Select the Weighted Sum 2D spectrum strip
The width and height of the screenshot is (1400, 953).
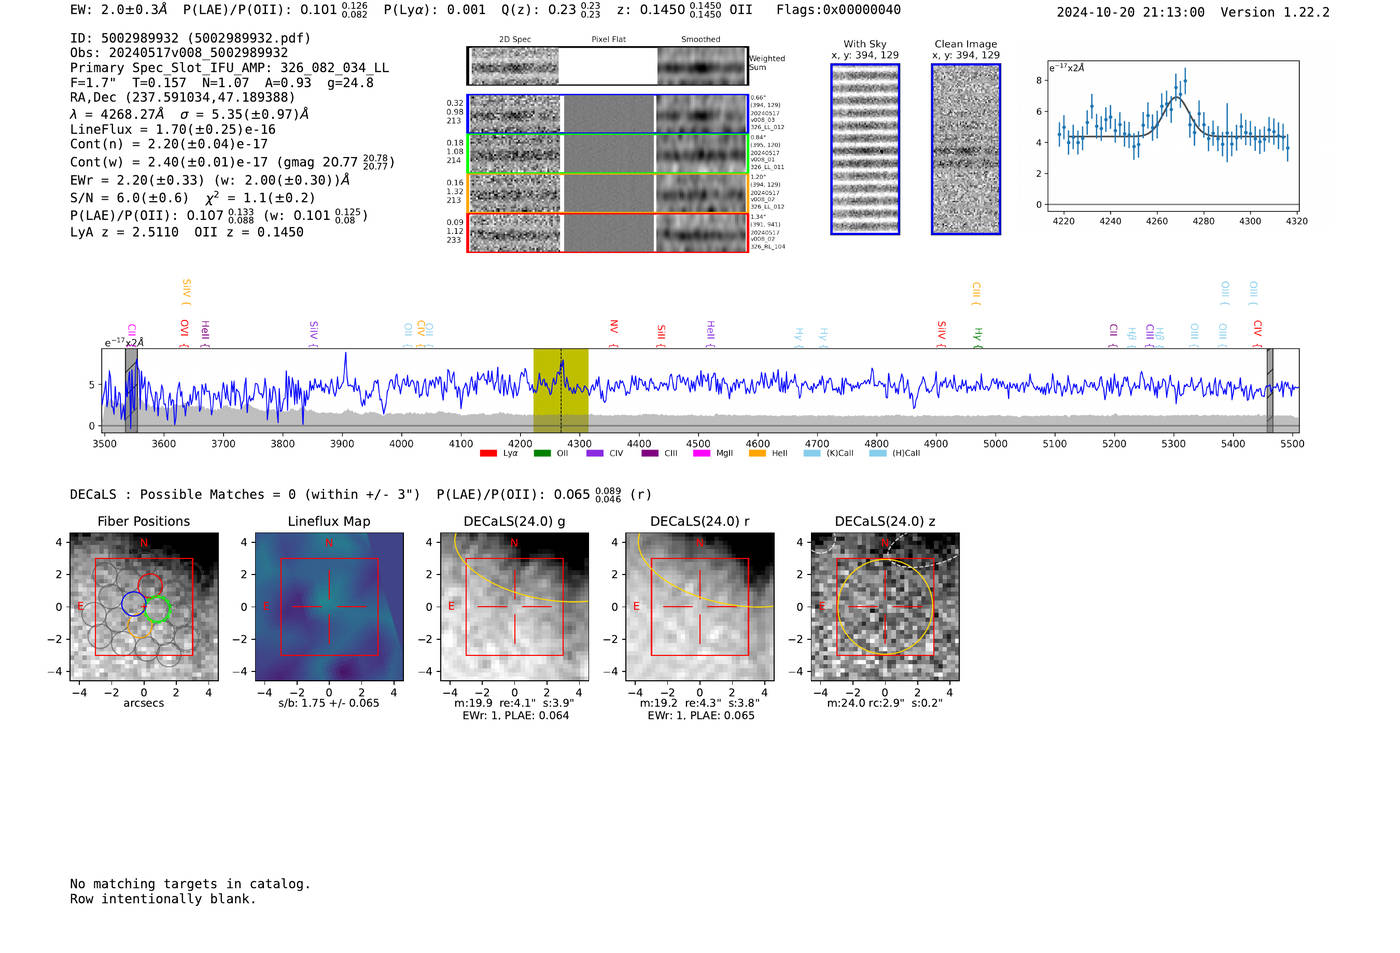[608, 66]
